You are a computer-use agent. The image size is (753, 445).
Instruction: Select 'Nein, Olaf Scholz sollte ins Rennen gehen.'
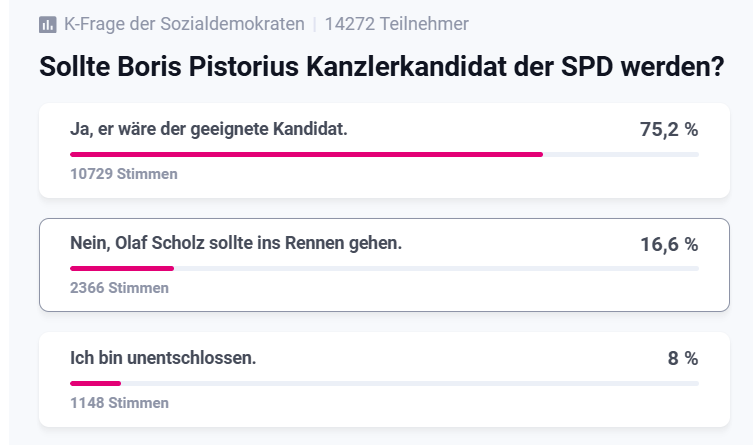[236, 243]
